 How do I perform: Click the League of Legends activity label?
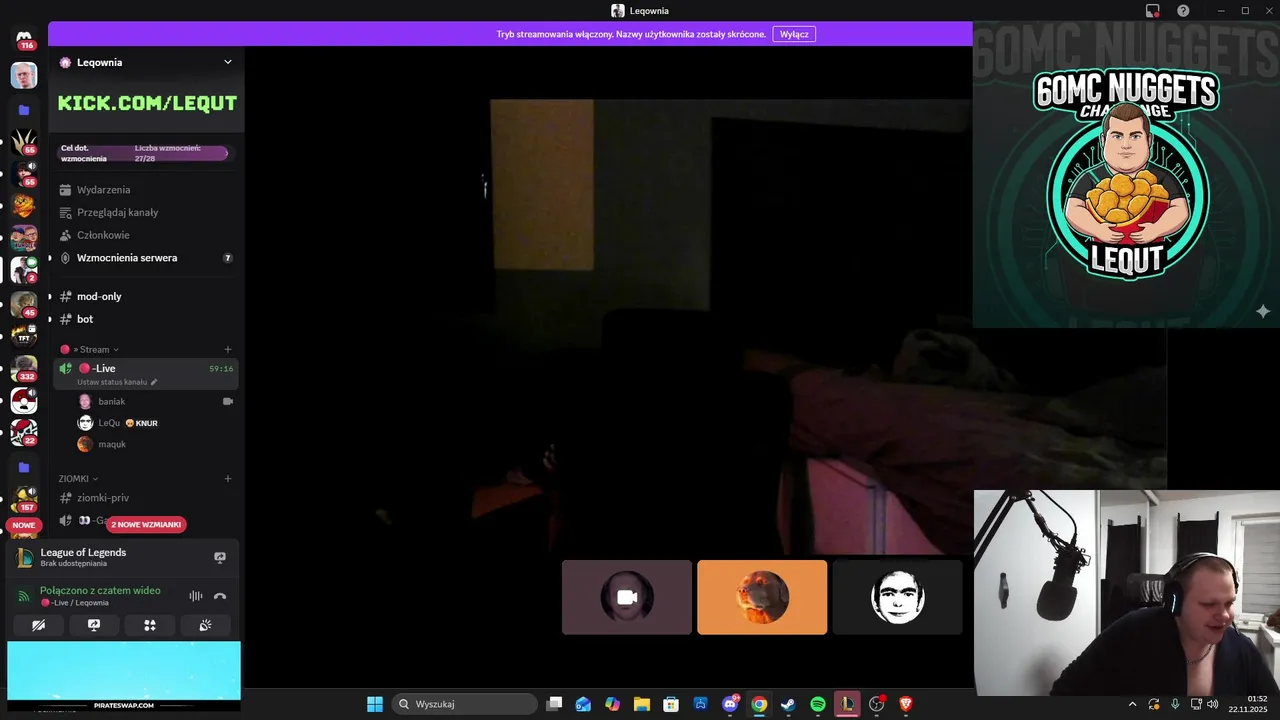pyautogui.click(x=83, y=552)
